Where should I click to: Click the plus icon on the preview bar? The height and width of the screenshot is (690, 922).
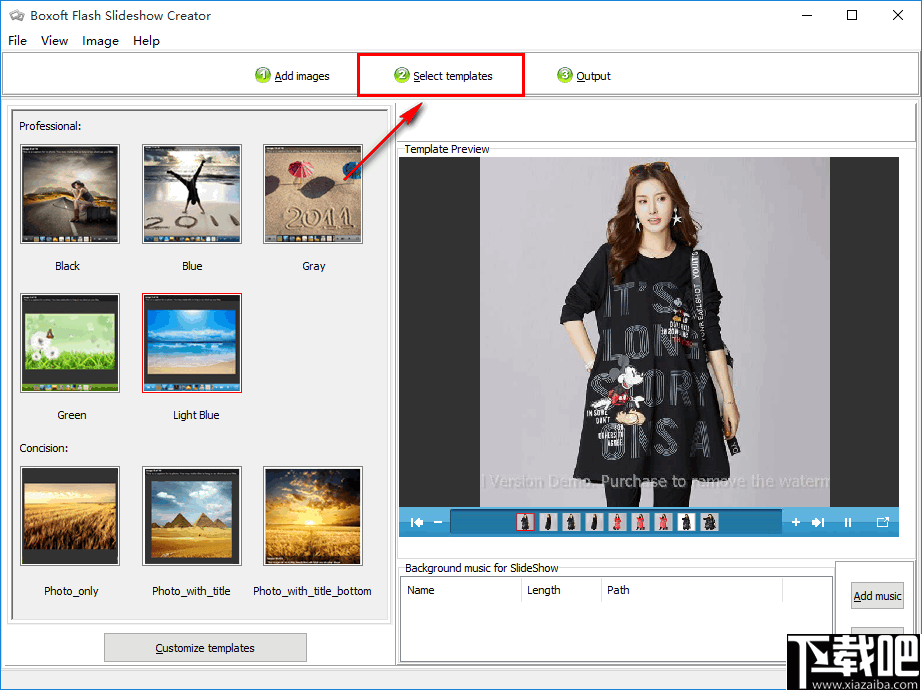tap(796, 522)
